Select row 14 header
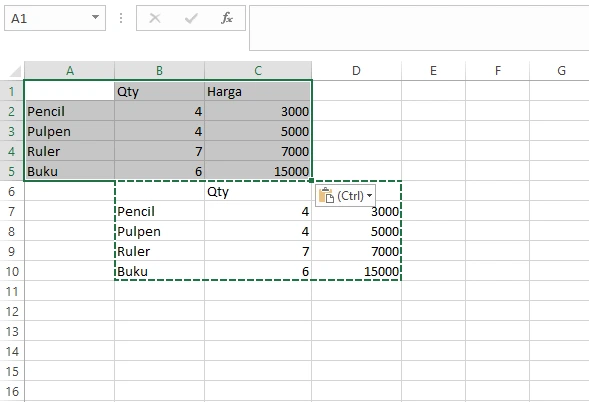The image size is (589, 402). coord(12,351)
